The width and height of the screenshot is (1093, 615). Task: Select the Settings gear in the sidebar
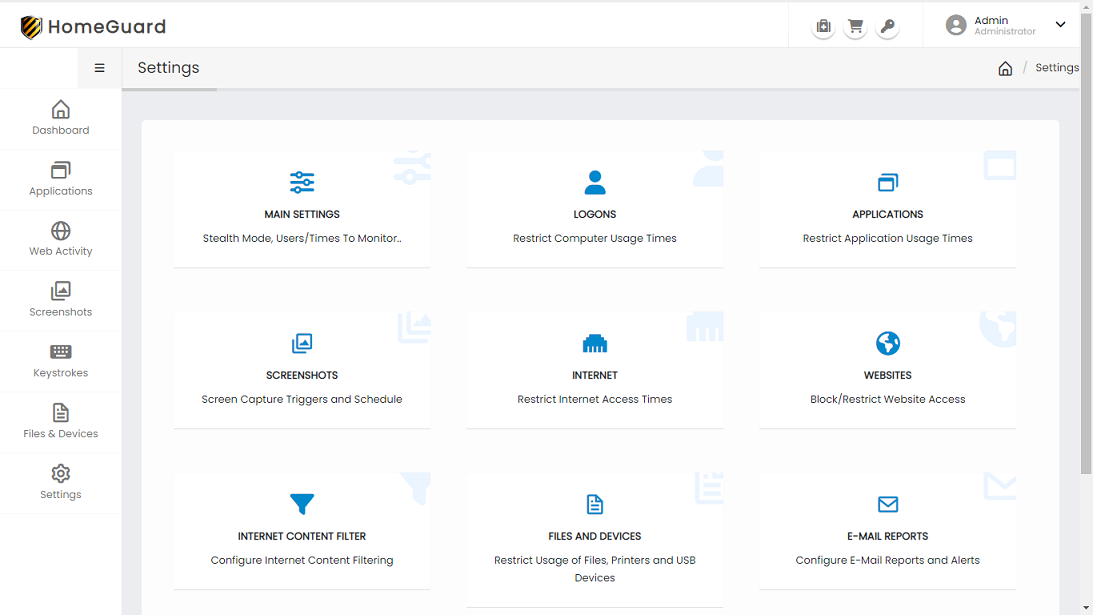(61, 483)
